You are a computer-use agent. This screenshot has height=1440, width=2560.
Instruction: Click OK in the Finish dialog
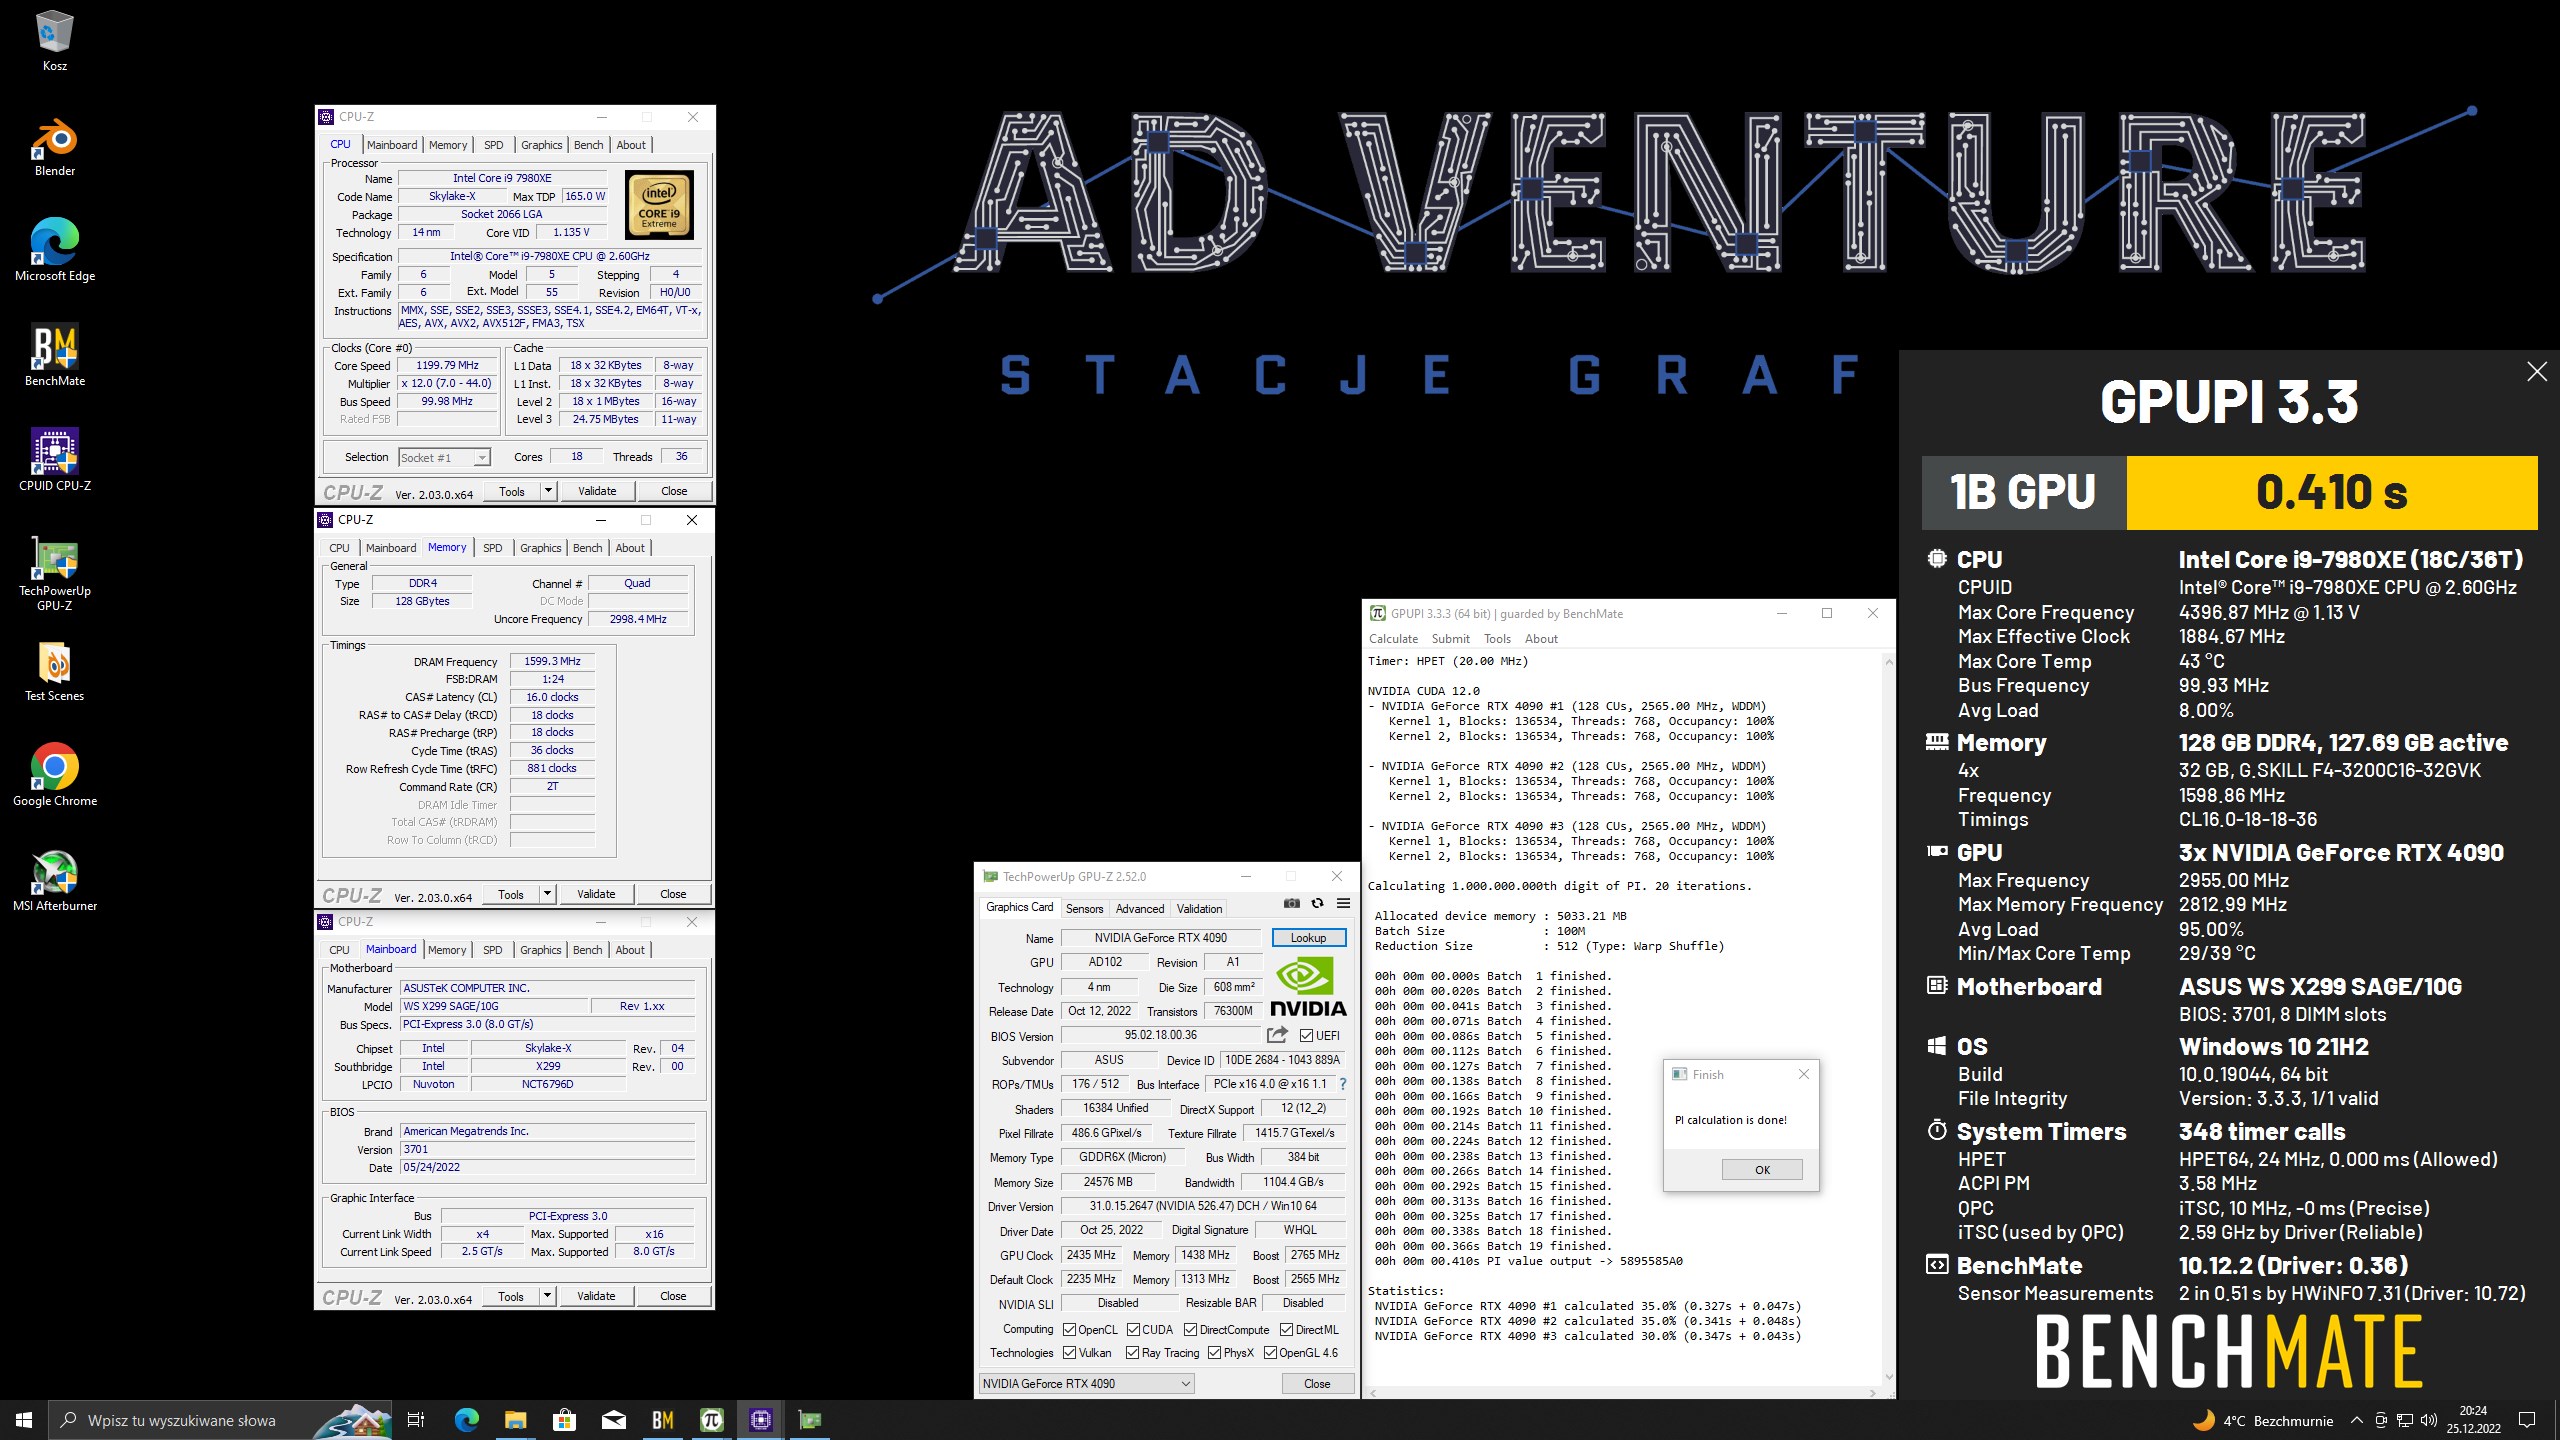[1762, 1170]
